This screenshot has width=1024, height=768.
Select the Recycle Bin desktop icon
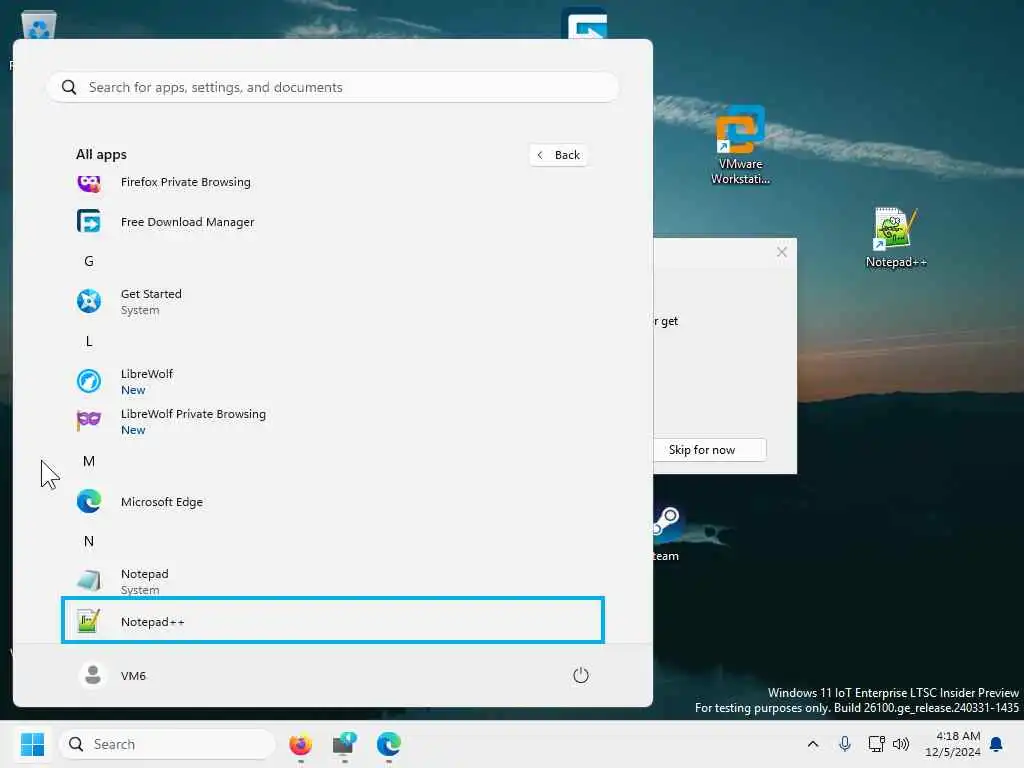click(39, 25)
